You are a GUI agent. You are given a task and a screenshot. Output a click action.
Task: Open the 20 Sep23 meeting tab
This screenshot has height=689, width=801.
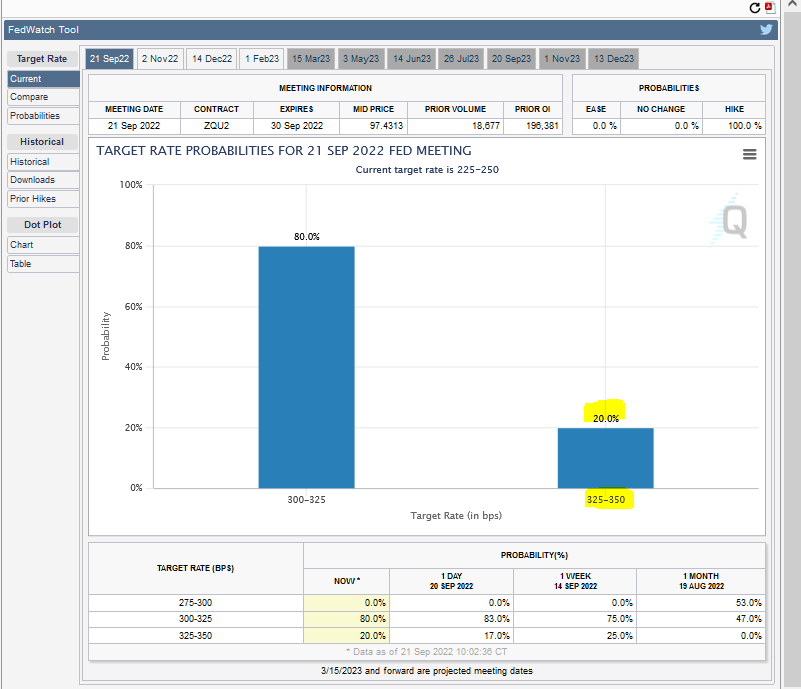511,59
